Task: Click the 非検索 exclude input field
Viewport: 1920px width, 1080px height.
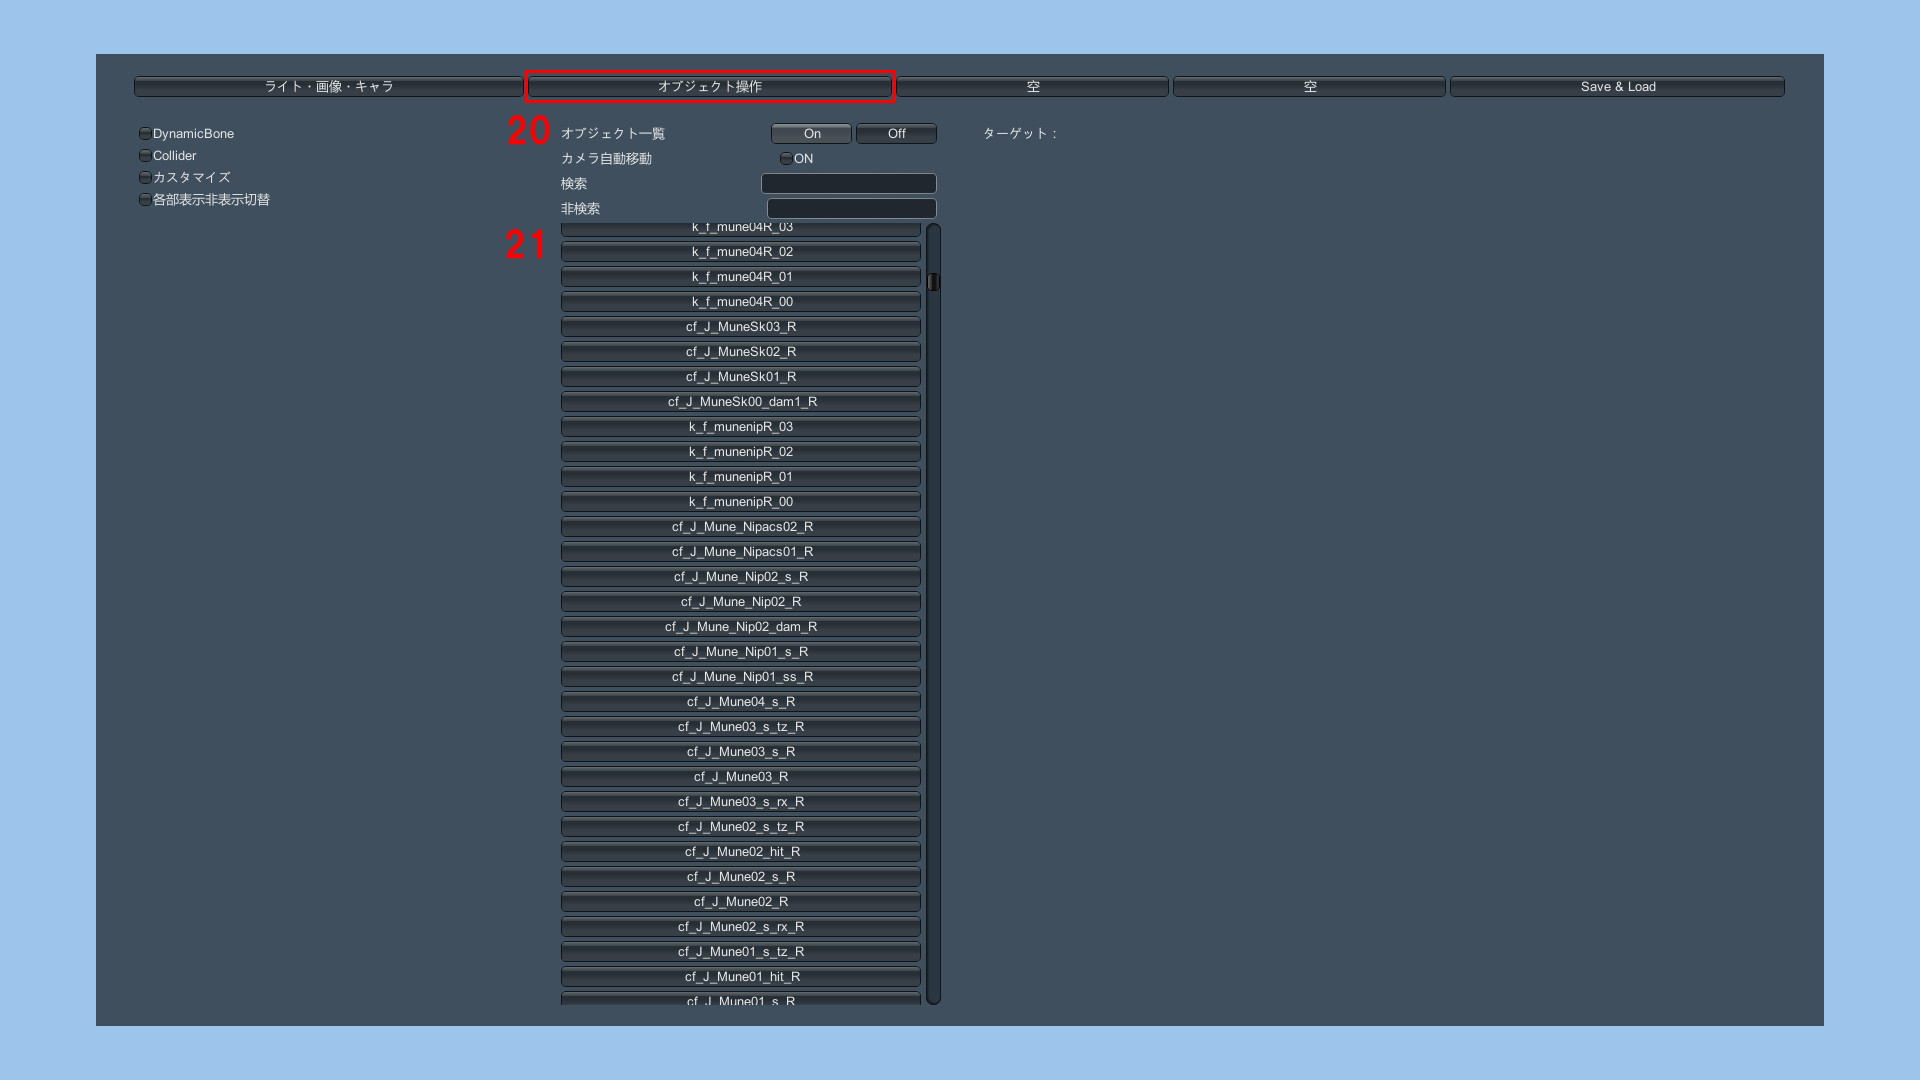Action: click(851, 209)
